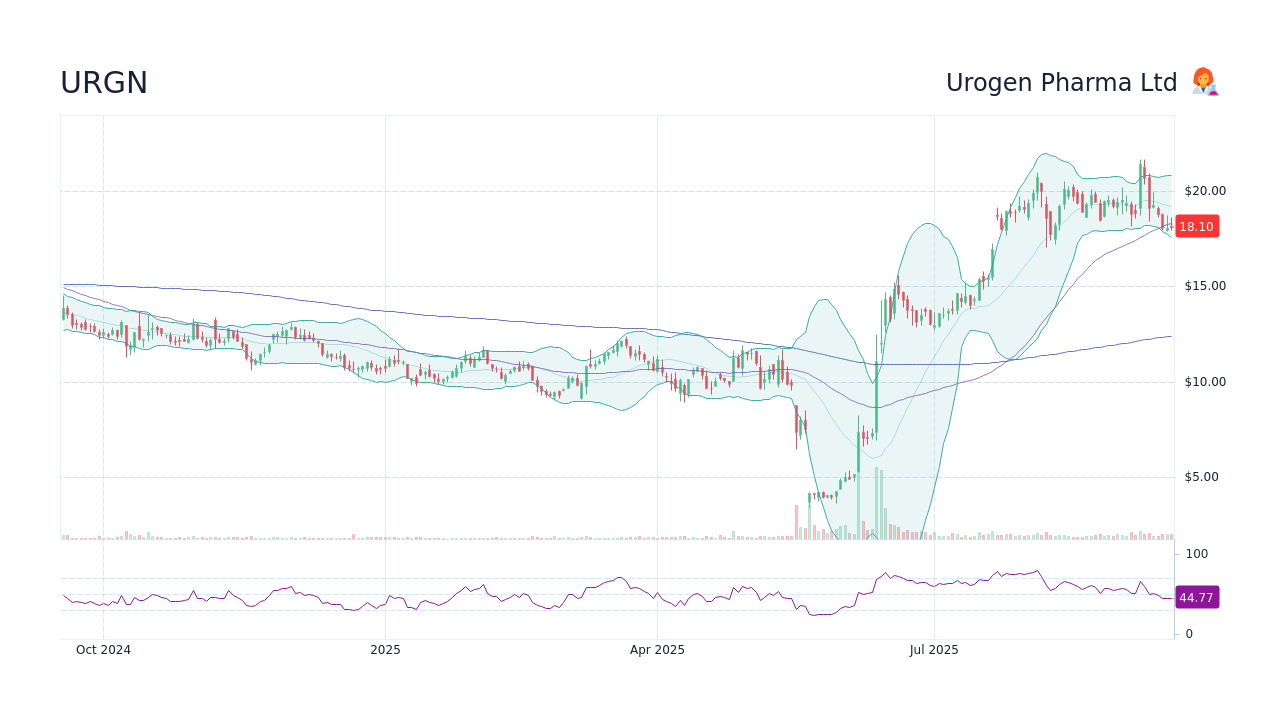The height and width of the screenshot is (720, 1280).
Task: Click the $15.00 price axis label
Action: click(1205, 286)
